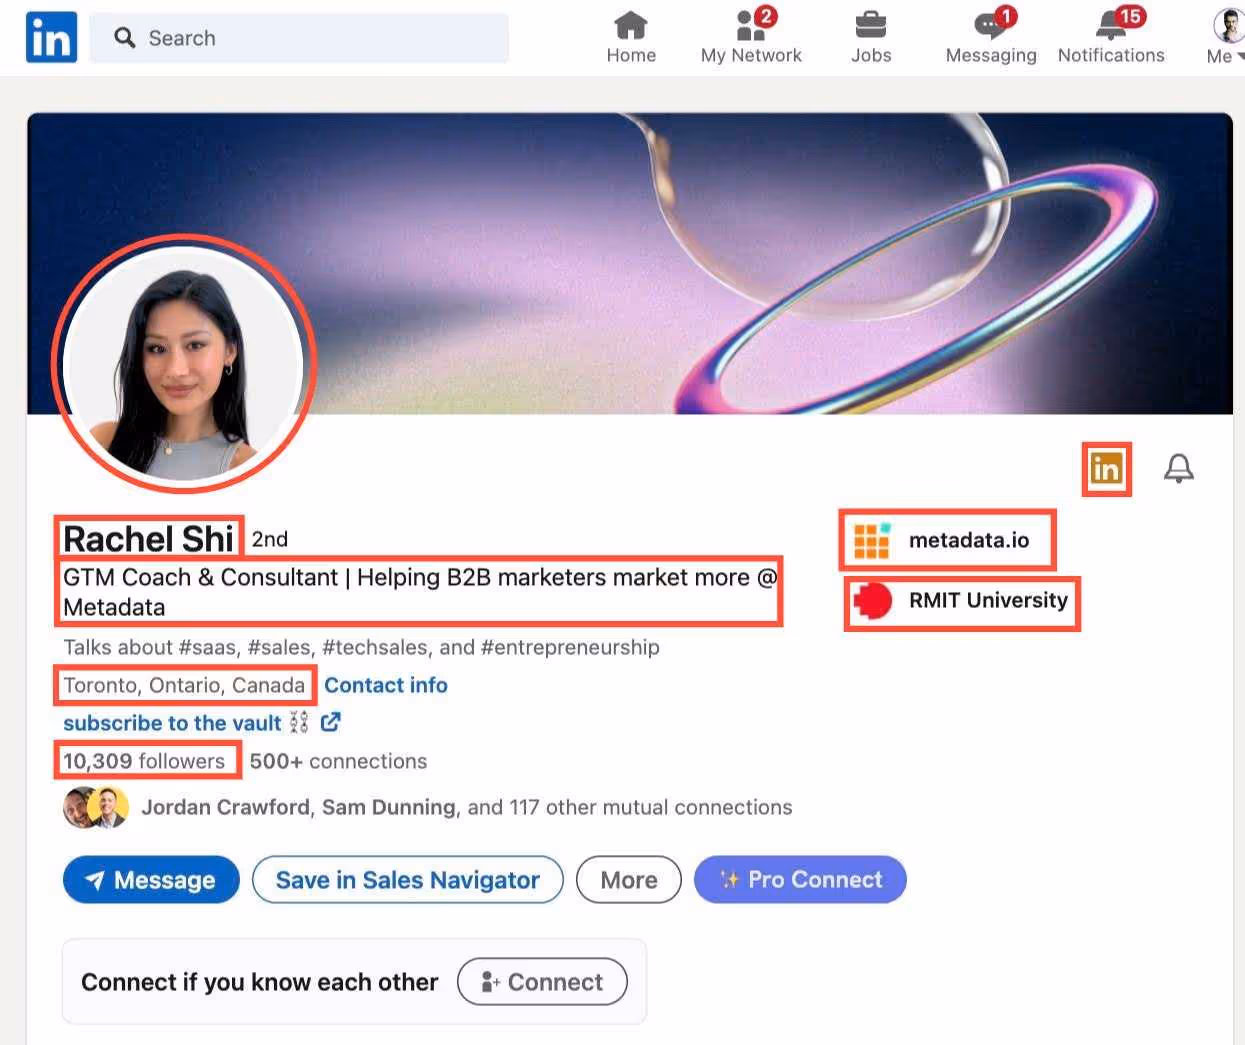Show mutual connections with Jordan Crawford
1245x1045 pixels.
click(224, 807)
